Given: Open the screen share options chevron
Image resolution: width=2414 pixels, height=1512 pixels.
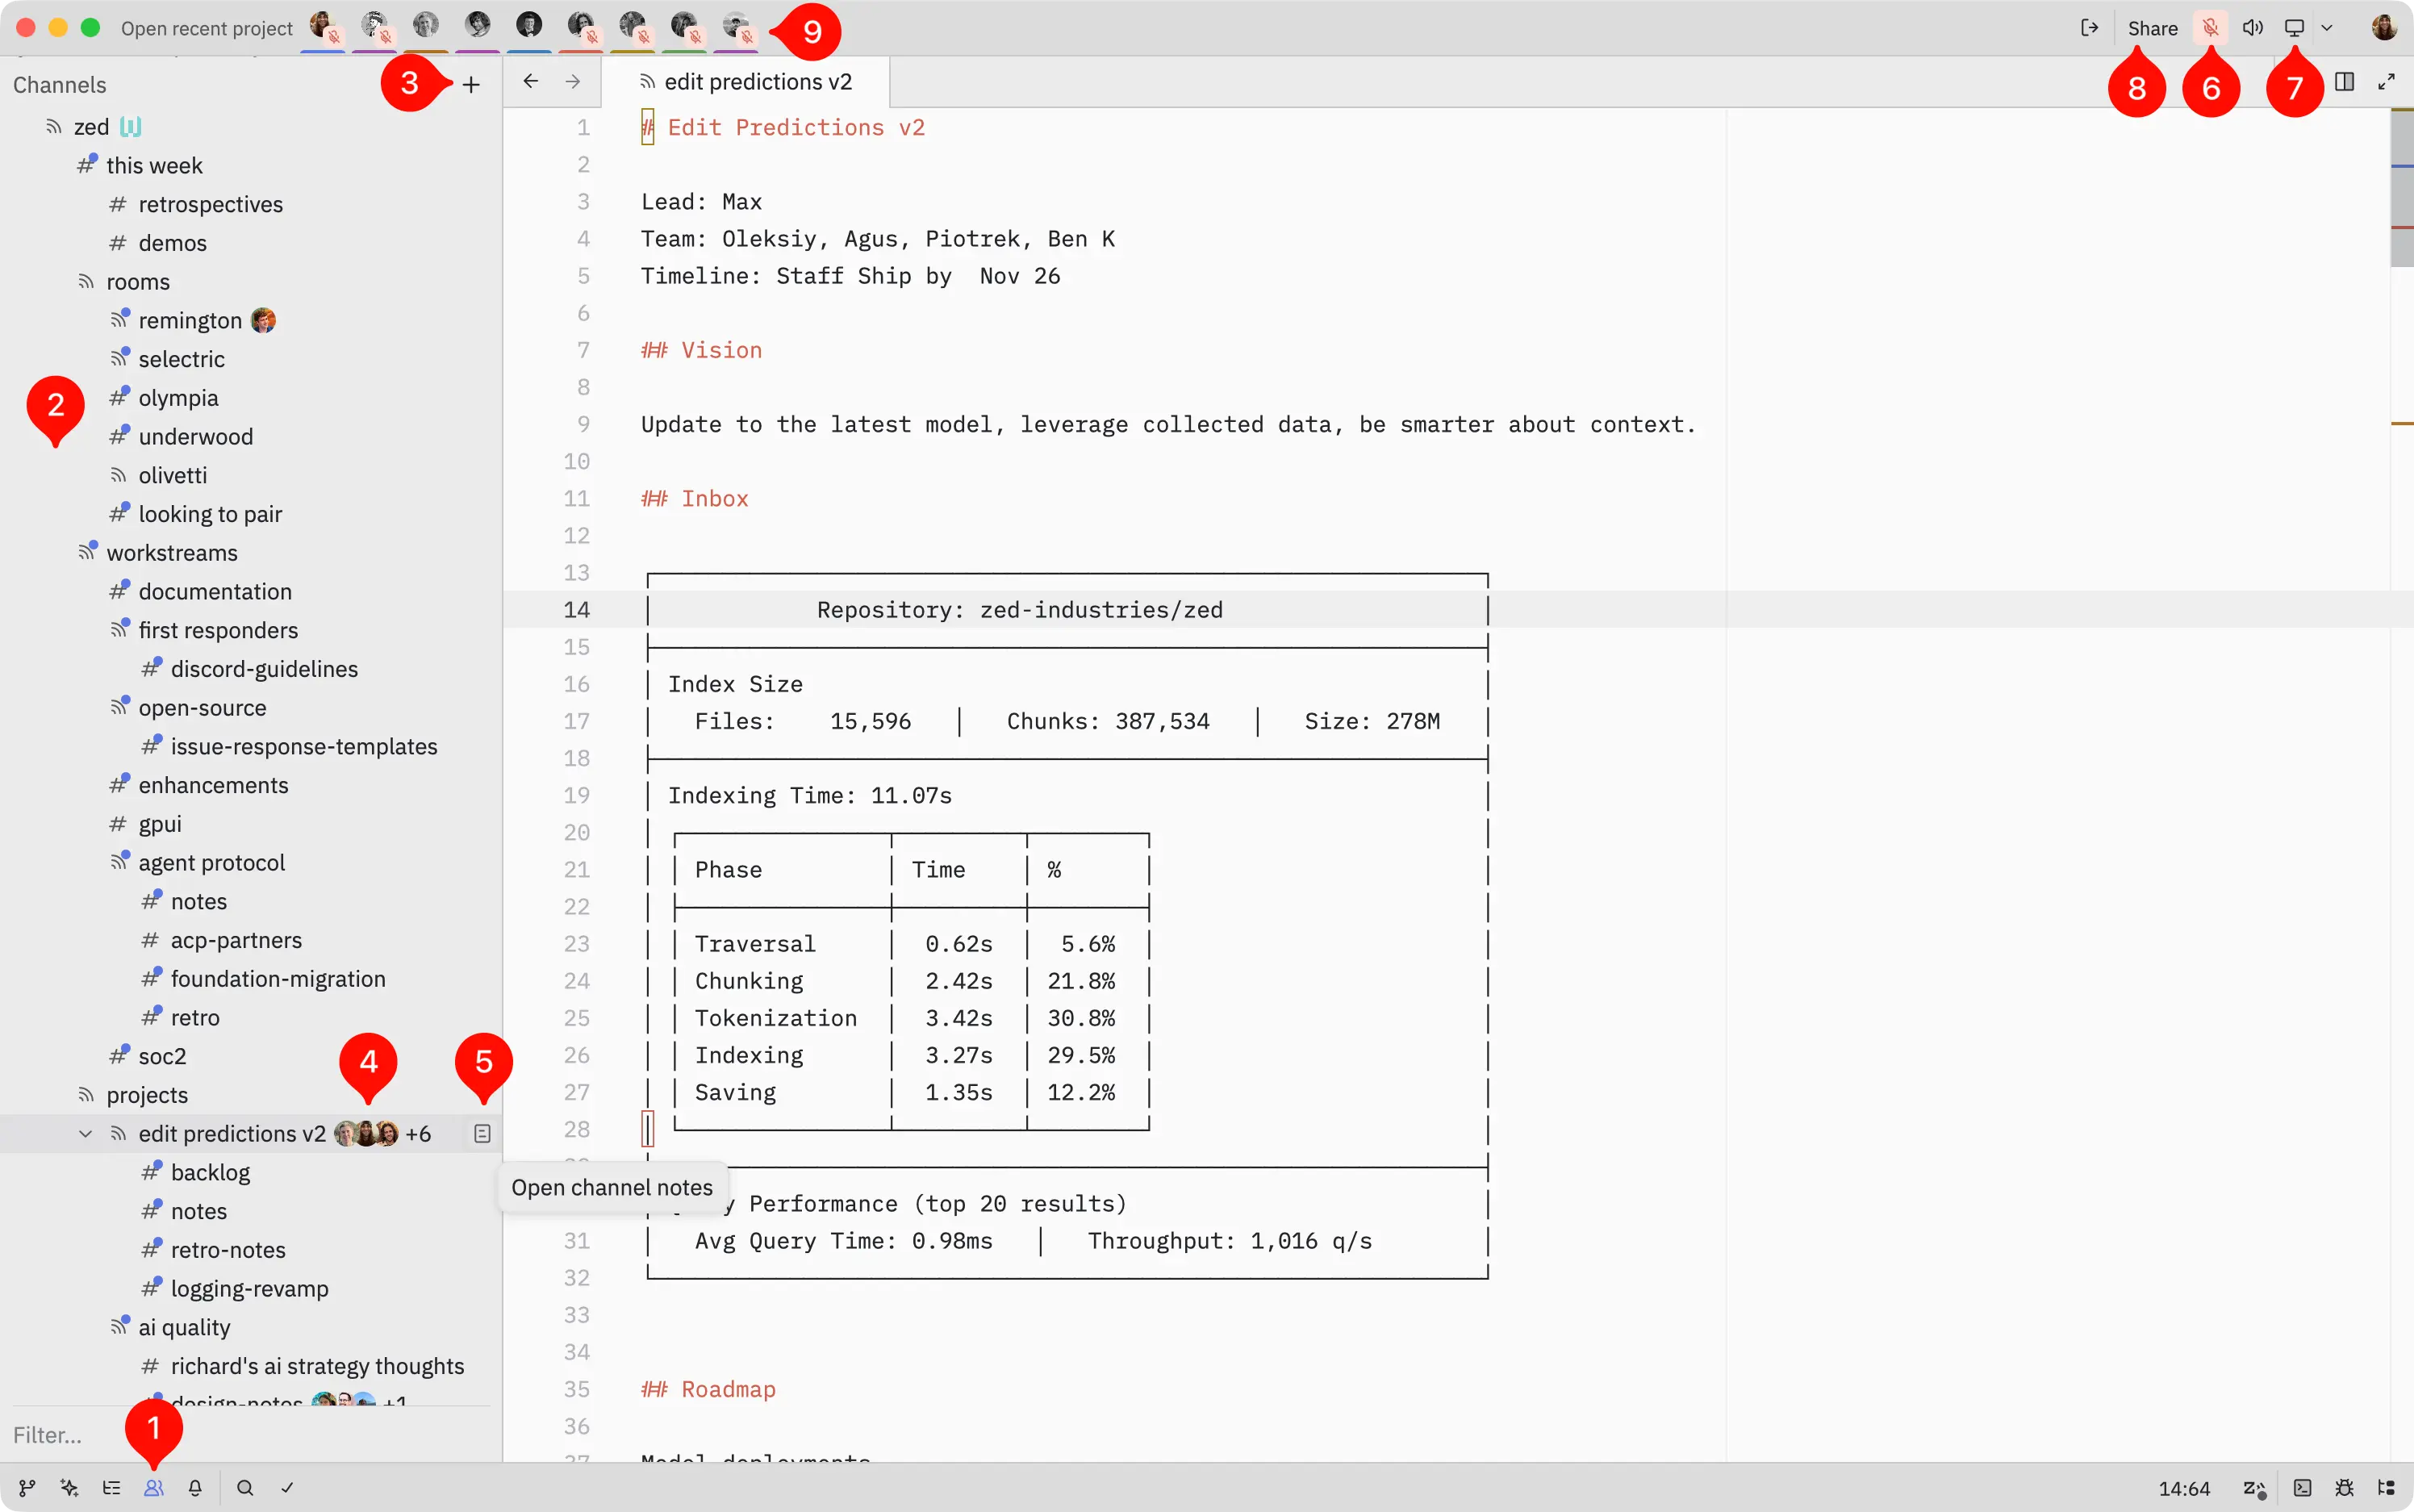Looking at the screenshot, I should point(2328,27).
